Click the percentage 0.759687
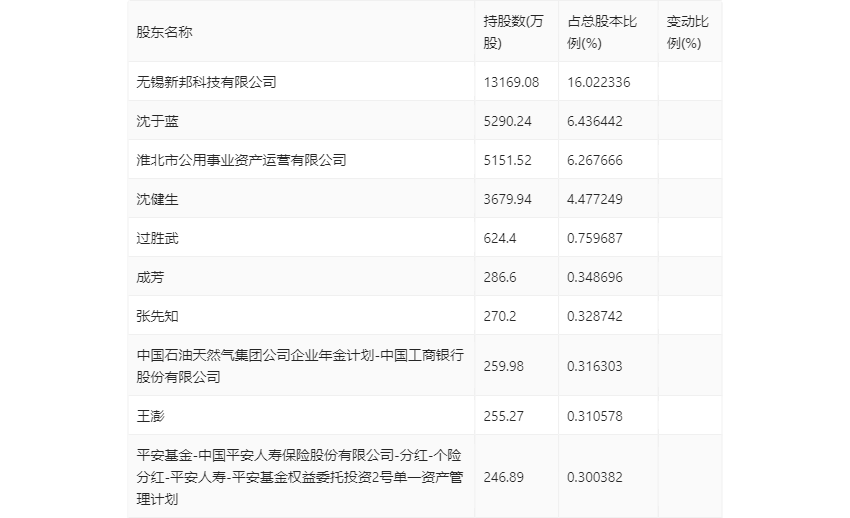This screenshot has height=518, width=850. pyautogui.click(x=595, y=238)
